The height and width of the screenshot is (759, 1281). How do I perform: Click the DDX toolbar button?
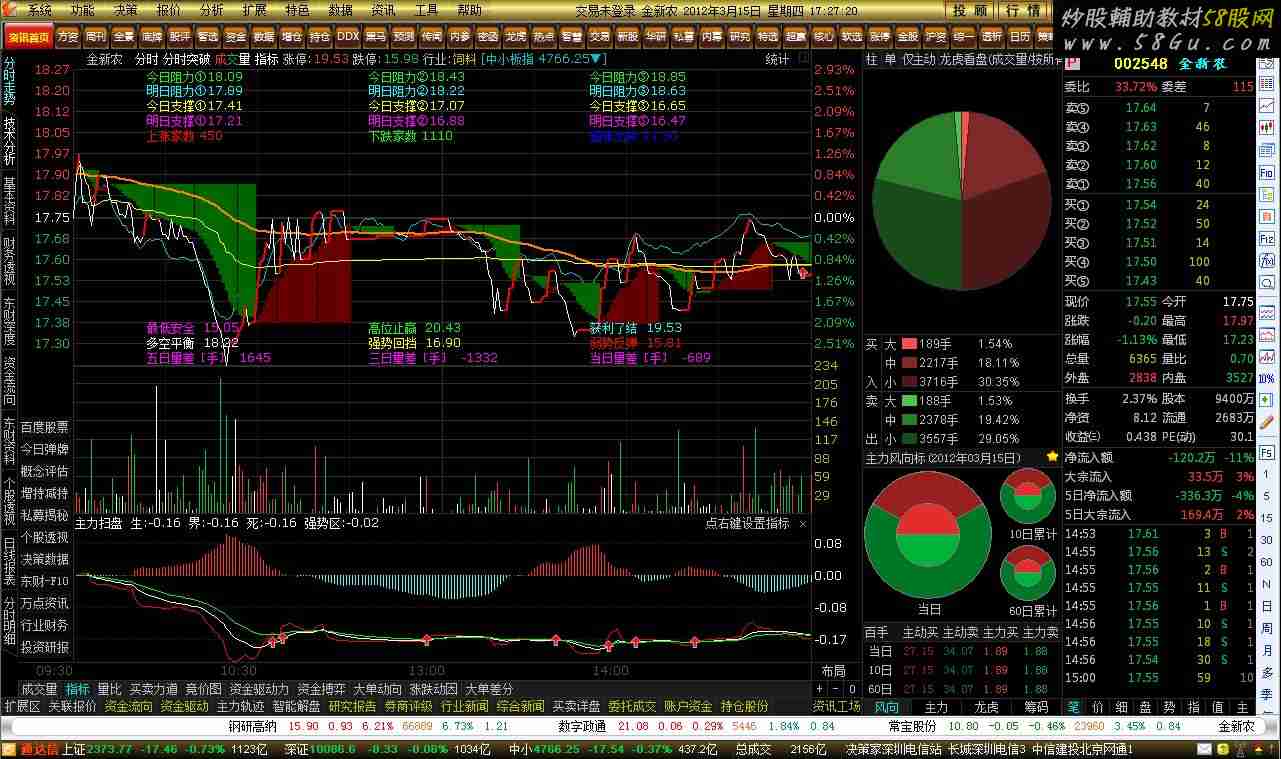click(348, 36)
